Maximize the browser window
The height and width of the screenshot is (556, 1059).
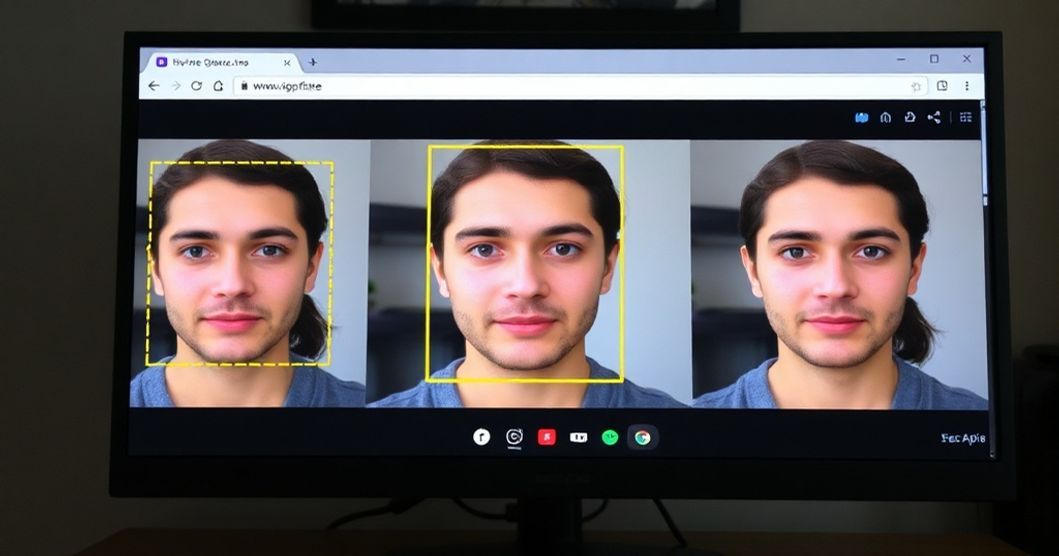tap(934, 59)
